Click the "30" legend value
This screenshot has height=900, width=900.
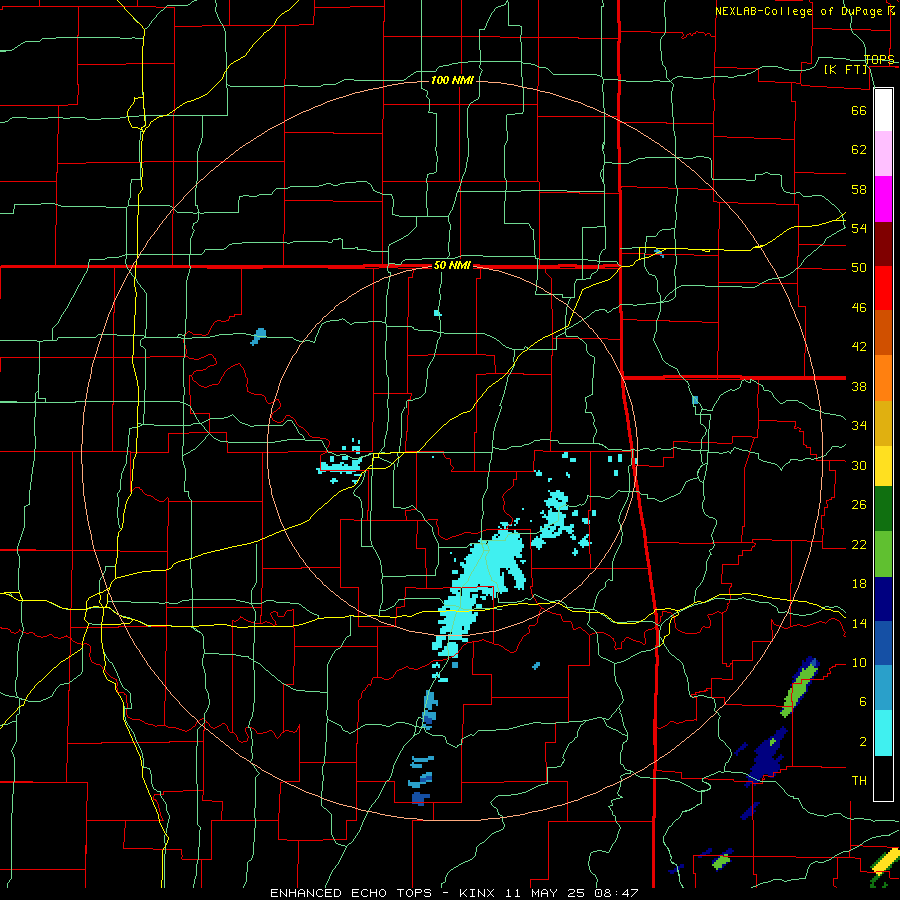(859, 465)
